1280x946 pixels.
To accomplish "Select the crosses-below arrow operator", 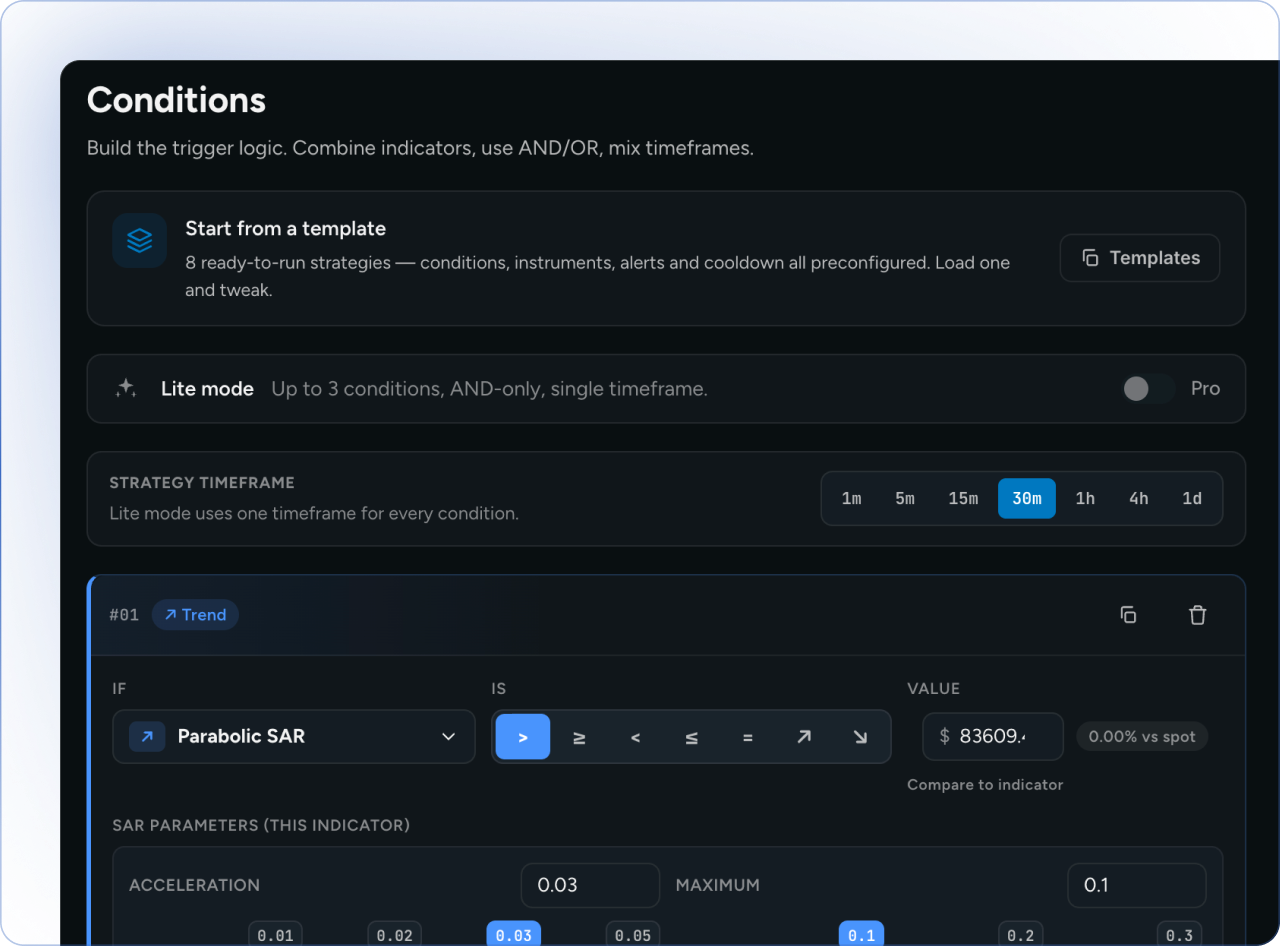I will (x=860, y=737).
